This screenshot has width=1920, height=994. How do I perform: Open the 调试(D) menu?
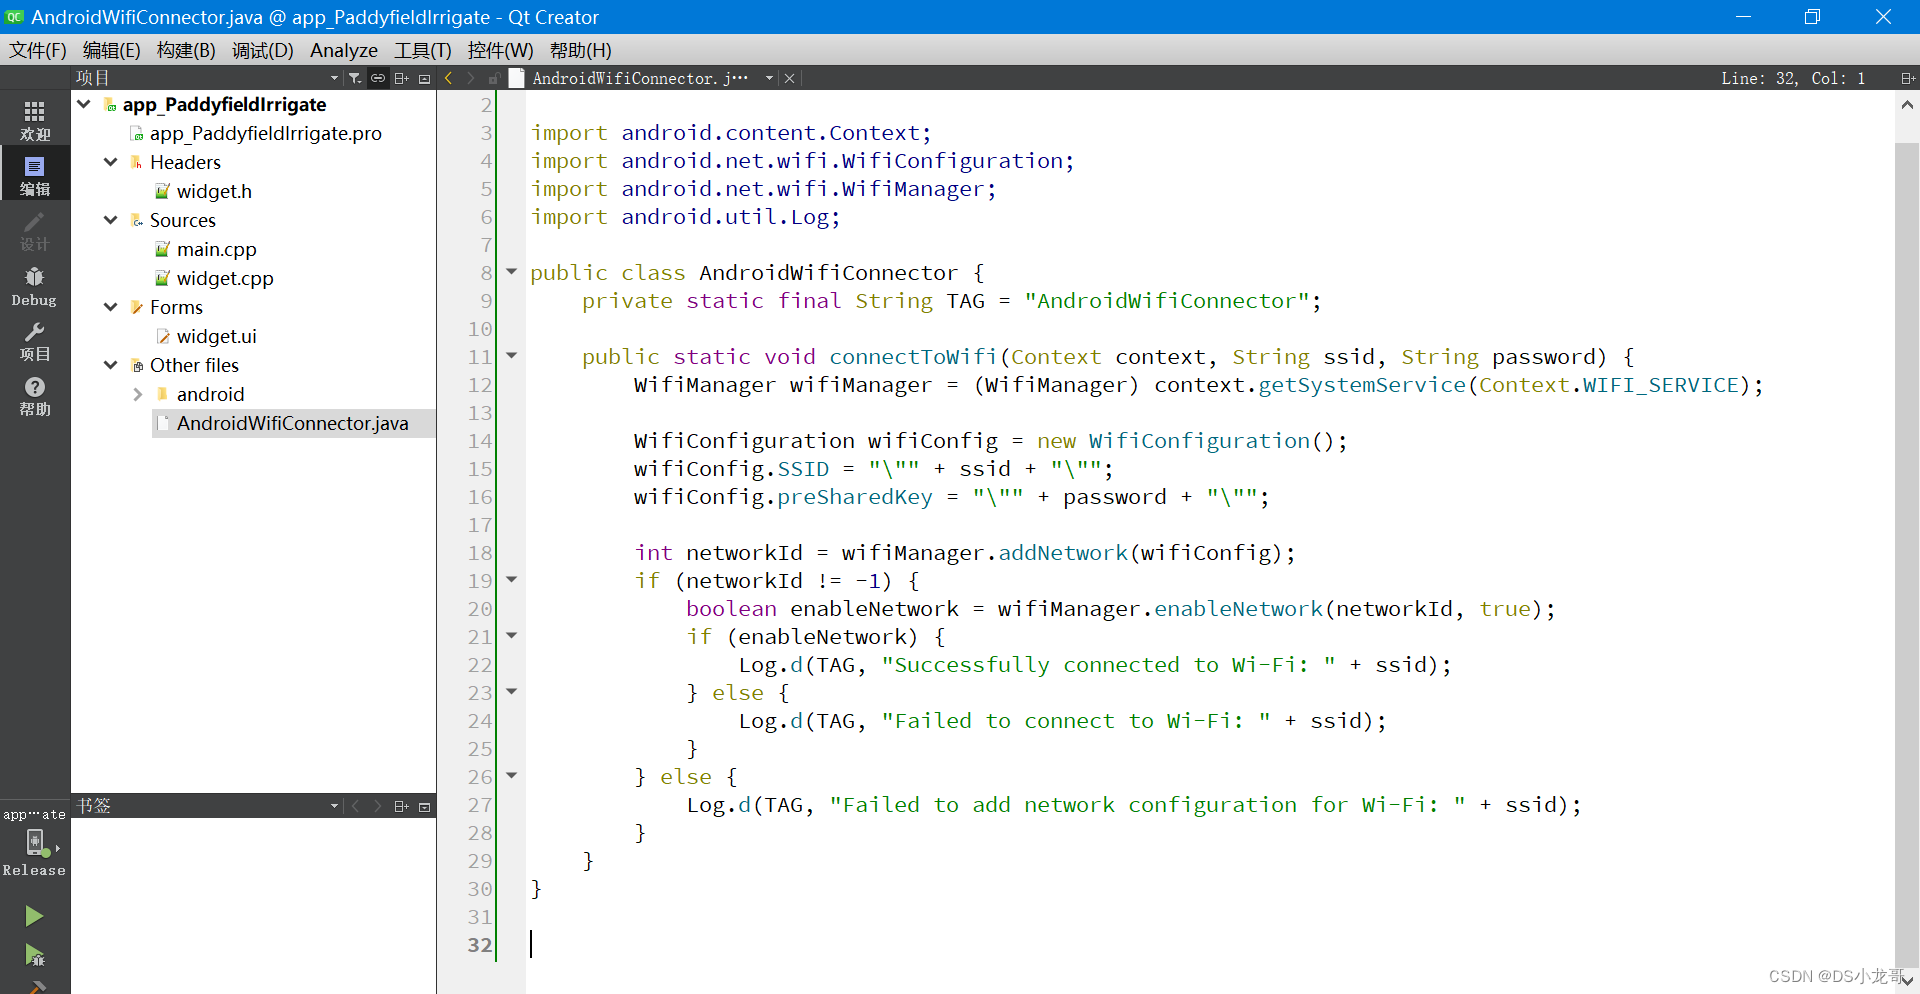263,50
